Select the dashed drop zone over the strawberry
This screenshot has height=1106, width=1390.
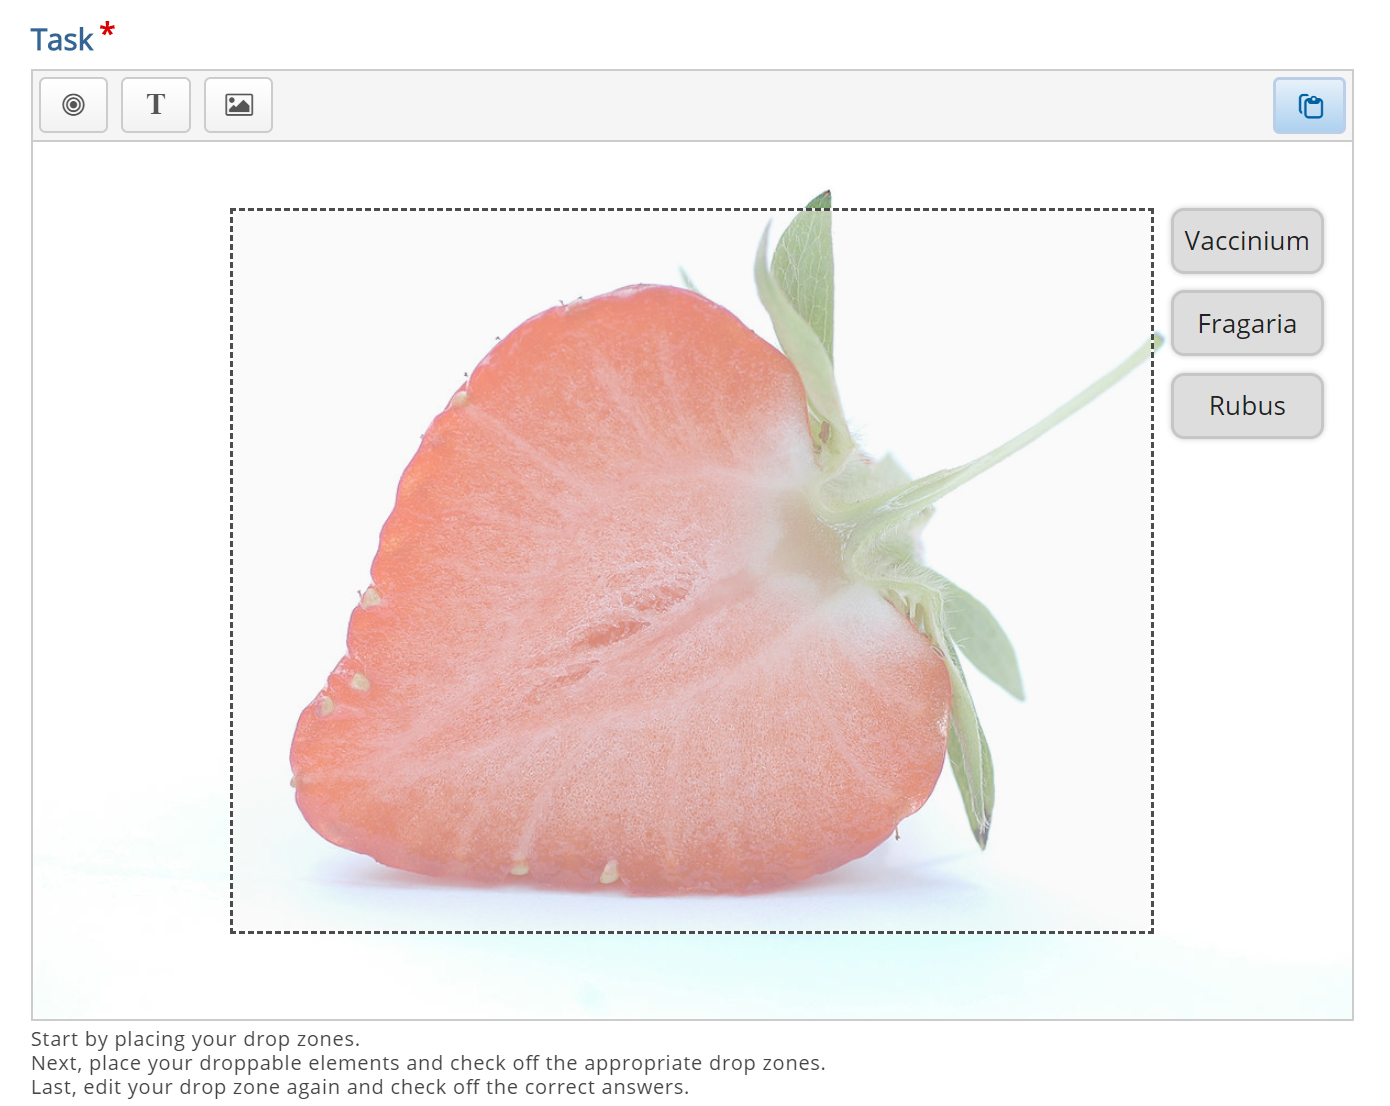(x=692, y=571)
